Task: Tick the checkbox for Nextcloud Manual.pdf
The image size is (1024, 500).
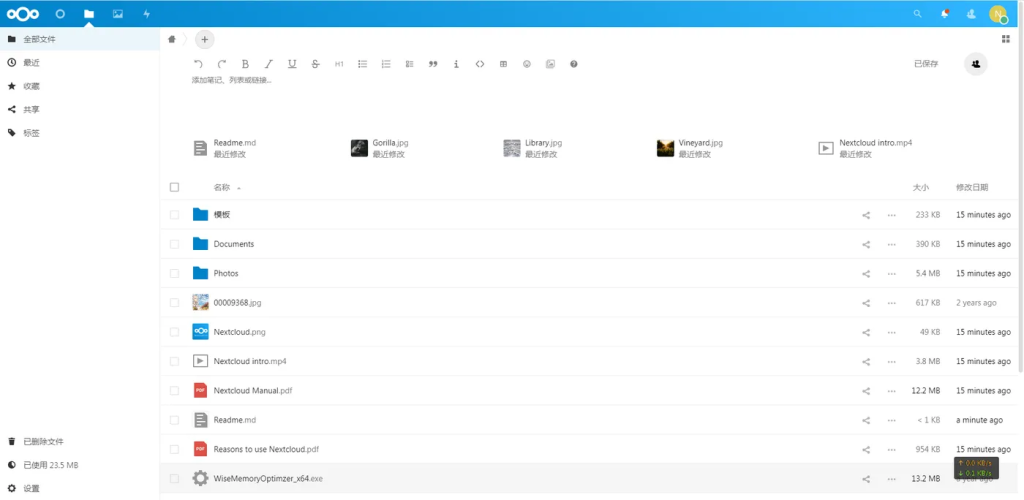Action: point(174,390)
